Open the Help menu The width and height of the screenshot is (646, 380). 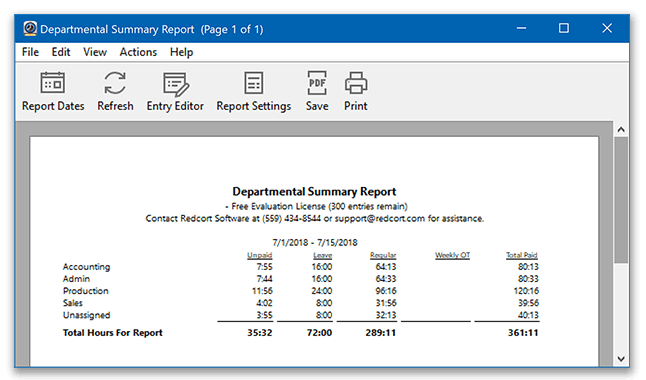tap(181, 52)
